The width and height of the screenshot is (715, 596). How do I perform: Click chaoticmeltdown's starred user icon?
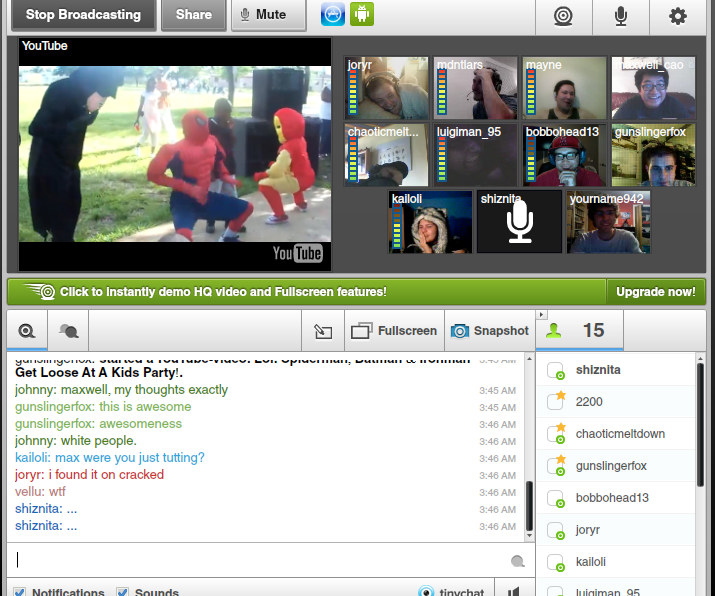pyautogui.click(x=556, y=434)
